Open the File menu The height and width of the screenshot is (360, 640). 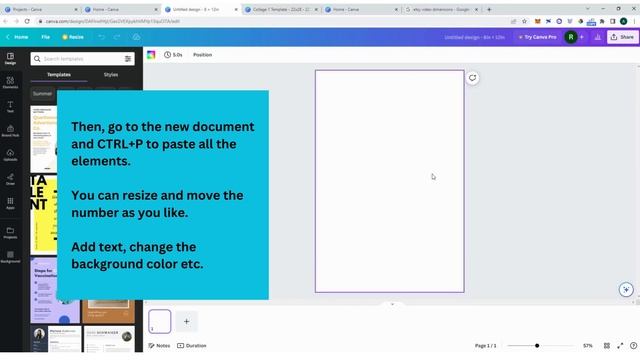pos(45,37)
